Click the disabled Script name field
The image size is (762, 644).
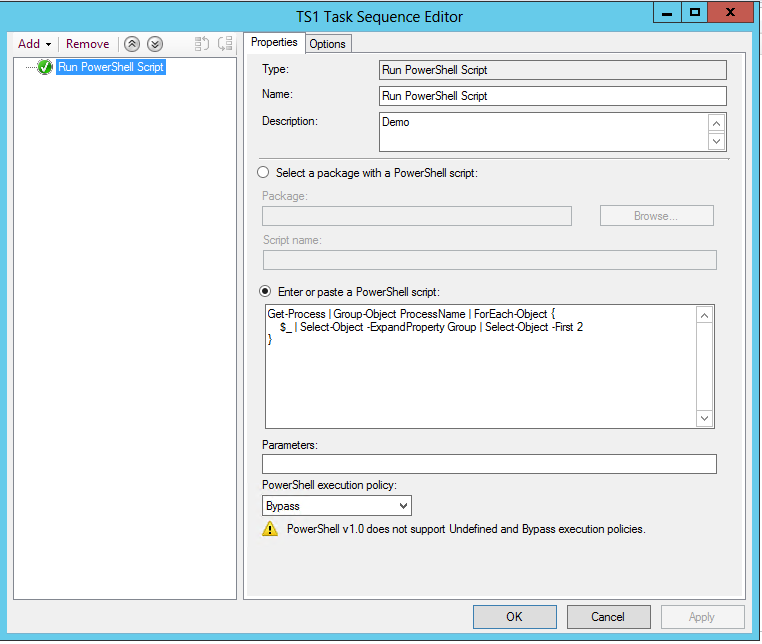[490, 260]
